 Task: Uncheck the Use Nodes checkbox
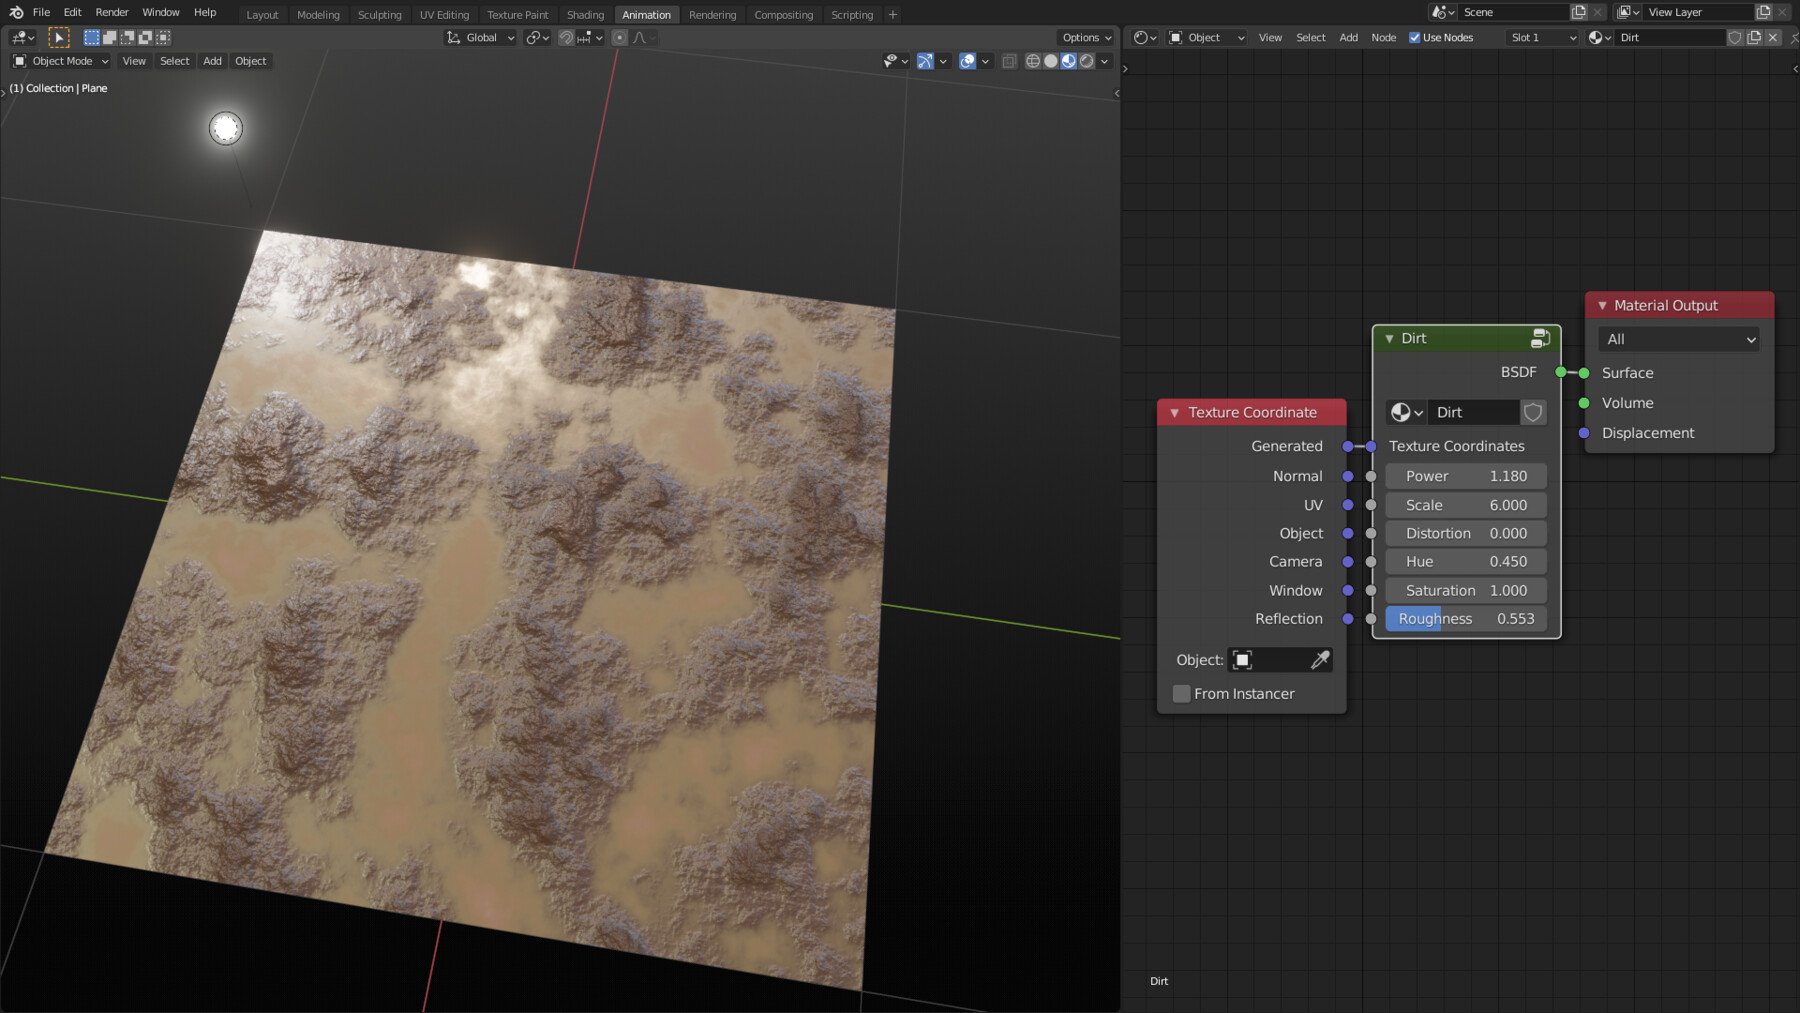click(1415, 37)
